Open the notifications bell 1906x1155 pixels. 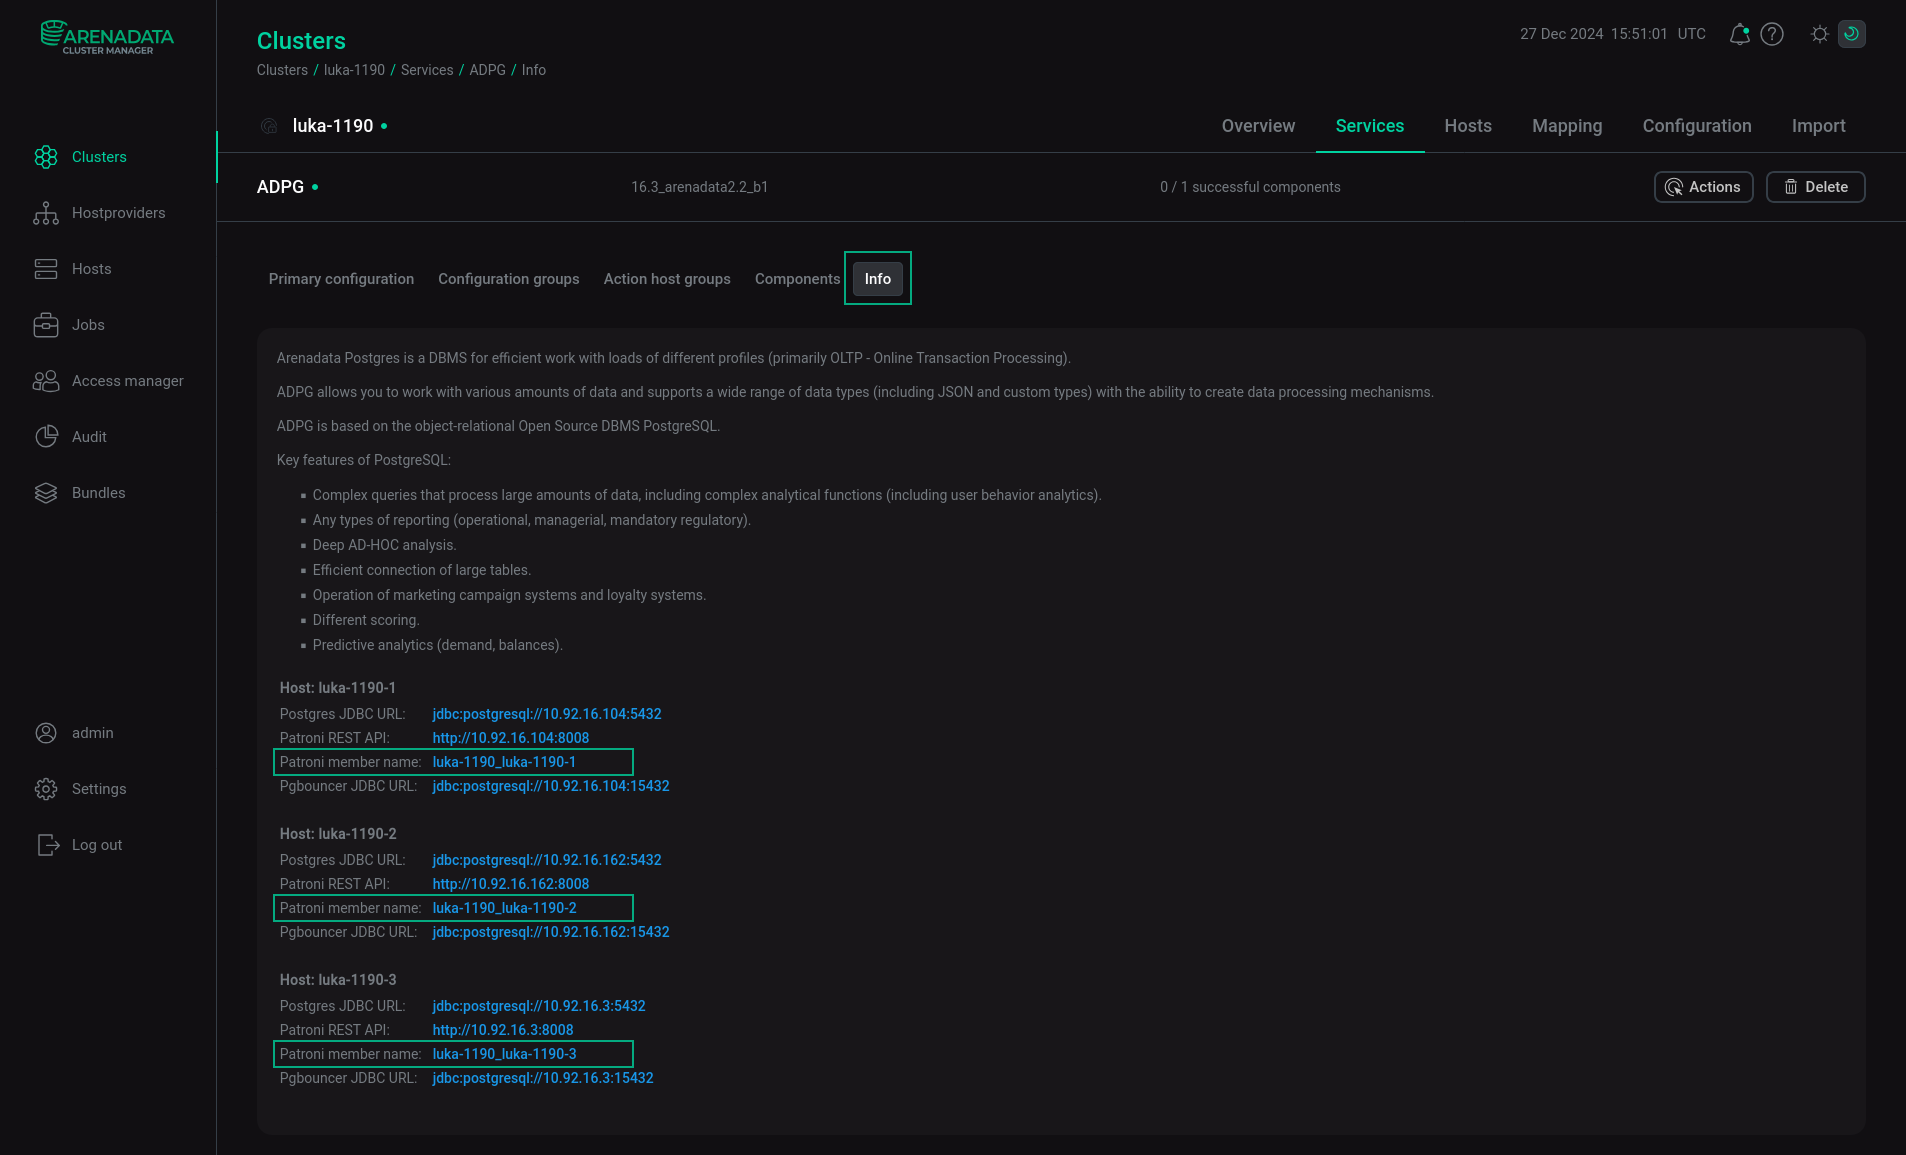coord(1740,34)
